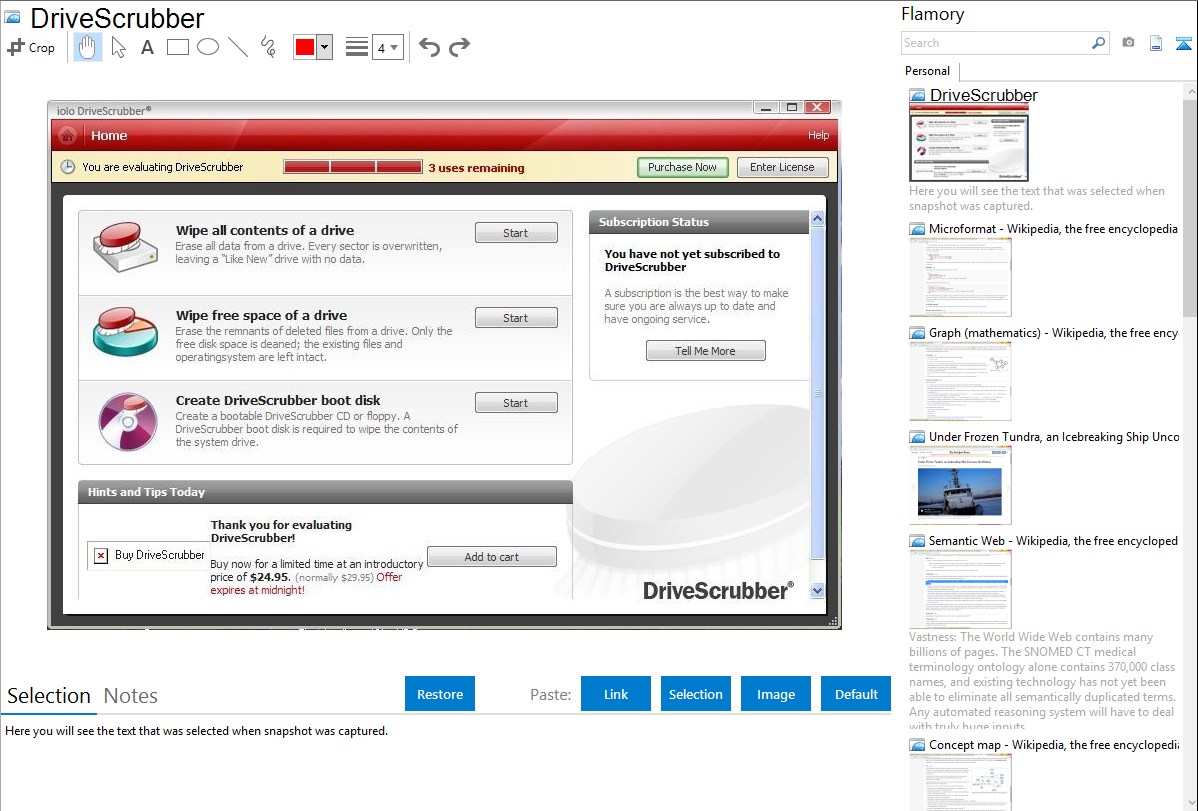Click the sidebar scrollbar up arrow

(x=1191, y=91)
